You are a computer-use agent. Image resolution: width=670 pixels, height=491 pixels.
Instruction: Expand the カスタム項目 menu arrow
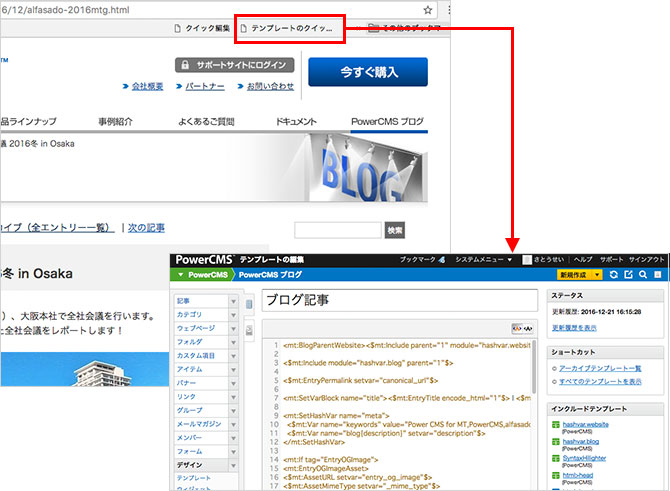(233, 356)
